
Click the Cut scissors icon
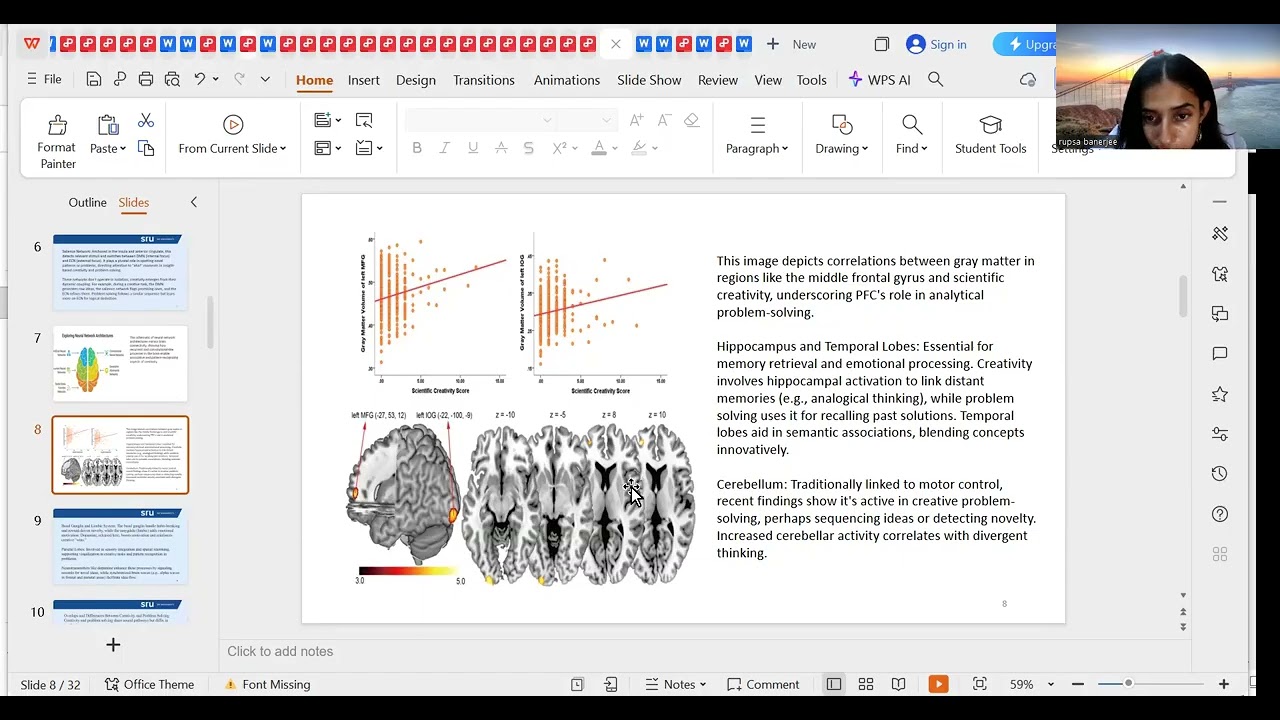(146, 120)
